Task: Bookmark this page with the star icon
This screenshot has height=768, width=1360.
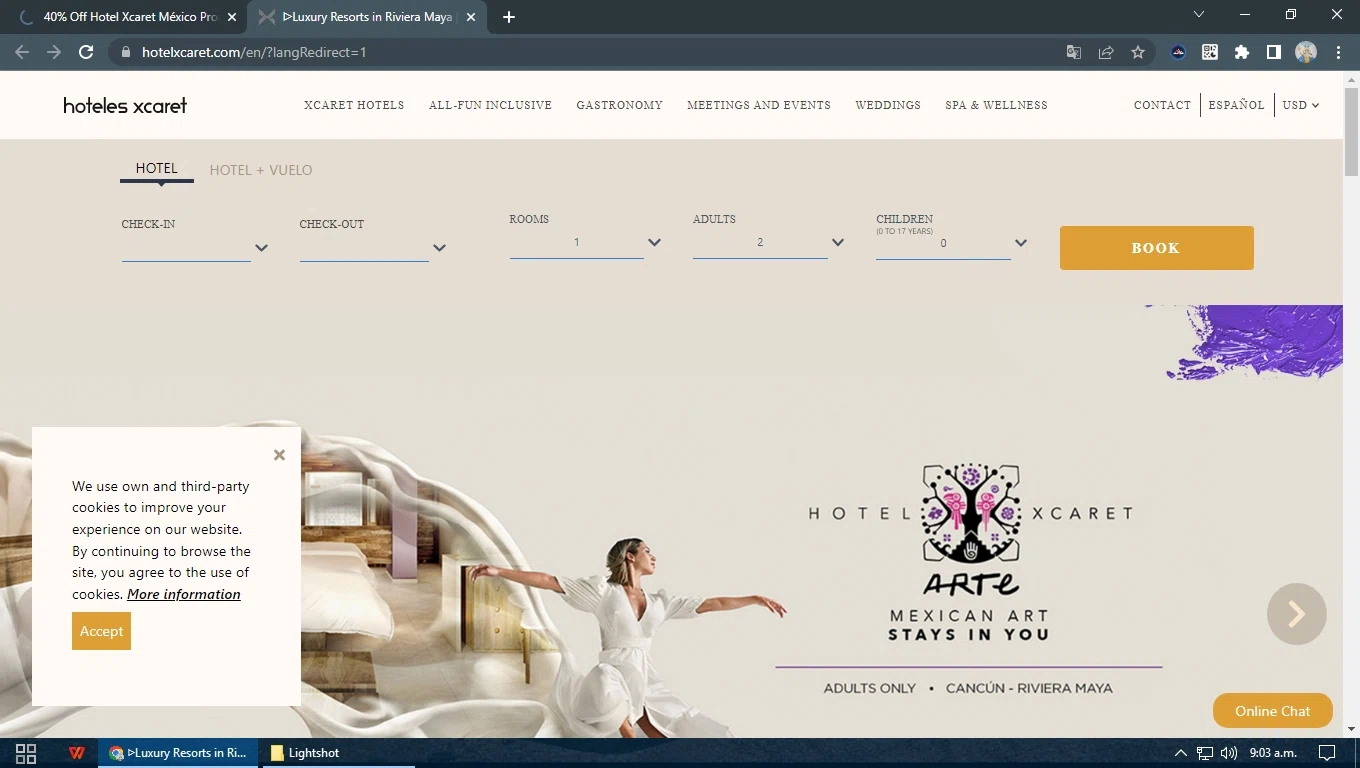Action: (1138, 52)
